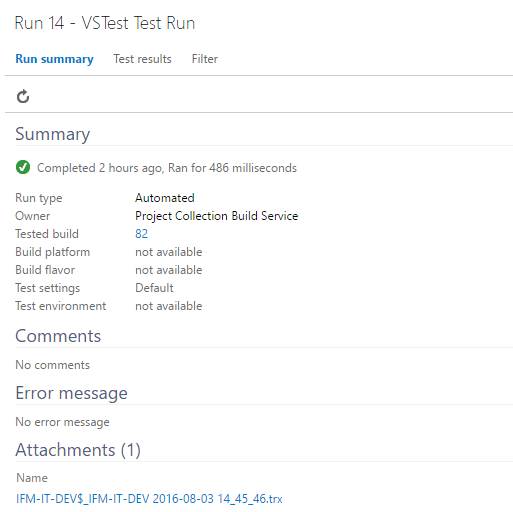Click the Summary section heading
The width and height of the screenshot is (513, 512).
pyautogui.click(x=53, y=134)
